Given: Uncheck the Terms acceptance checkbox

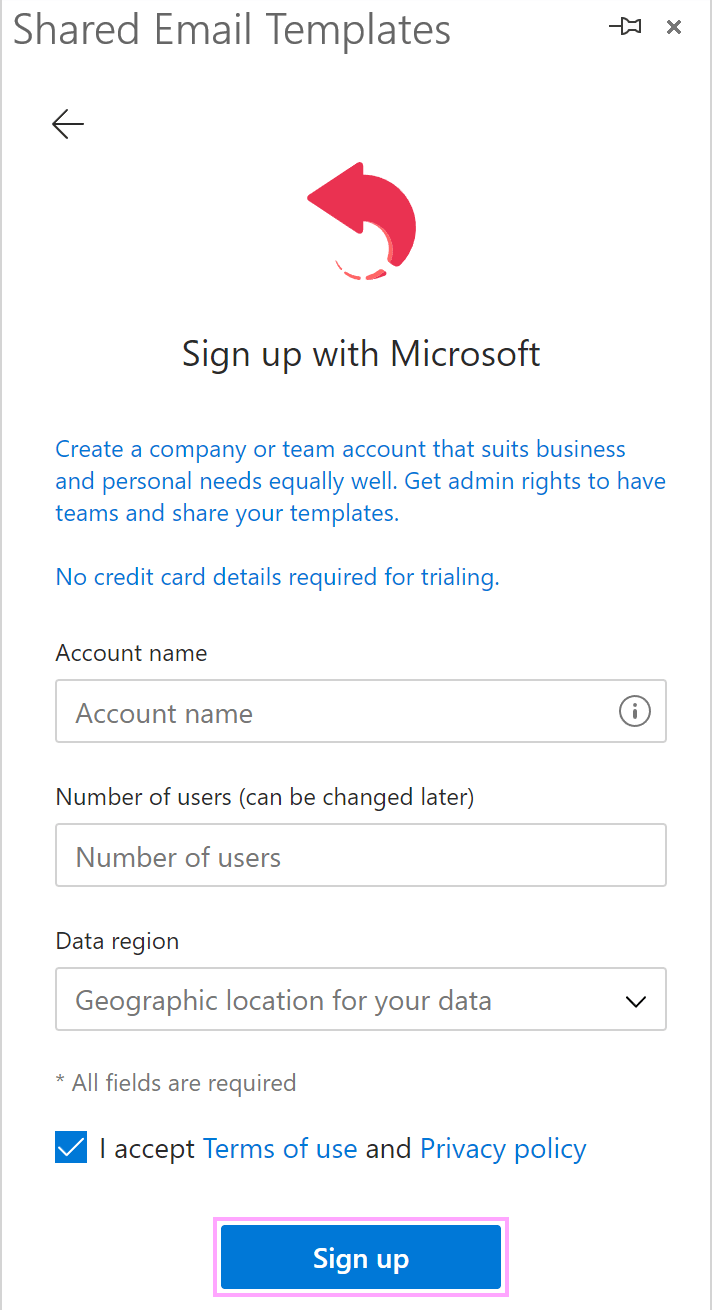Looking at the screenshot, I should [70, 1147].
